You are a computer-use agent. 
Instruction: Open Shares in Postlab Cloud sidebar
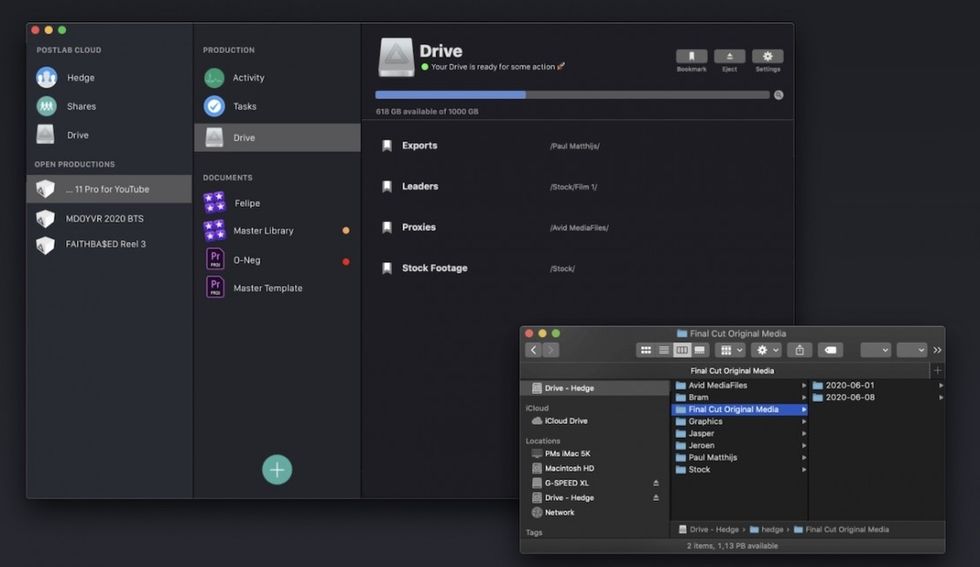pyautogui.click(x=81, y=106)
